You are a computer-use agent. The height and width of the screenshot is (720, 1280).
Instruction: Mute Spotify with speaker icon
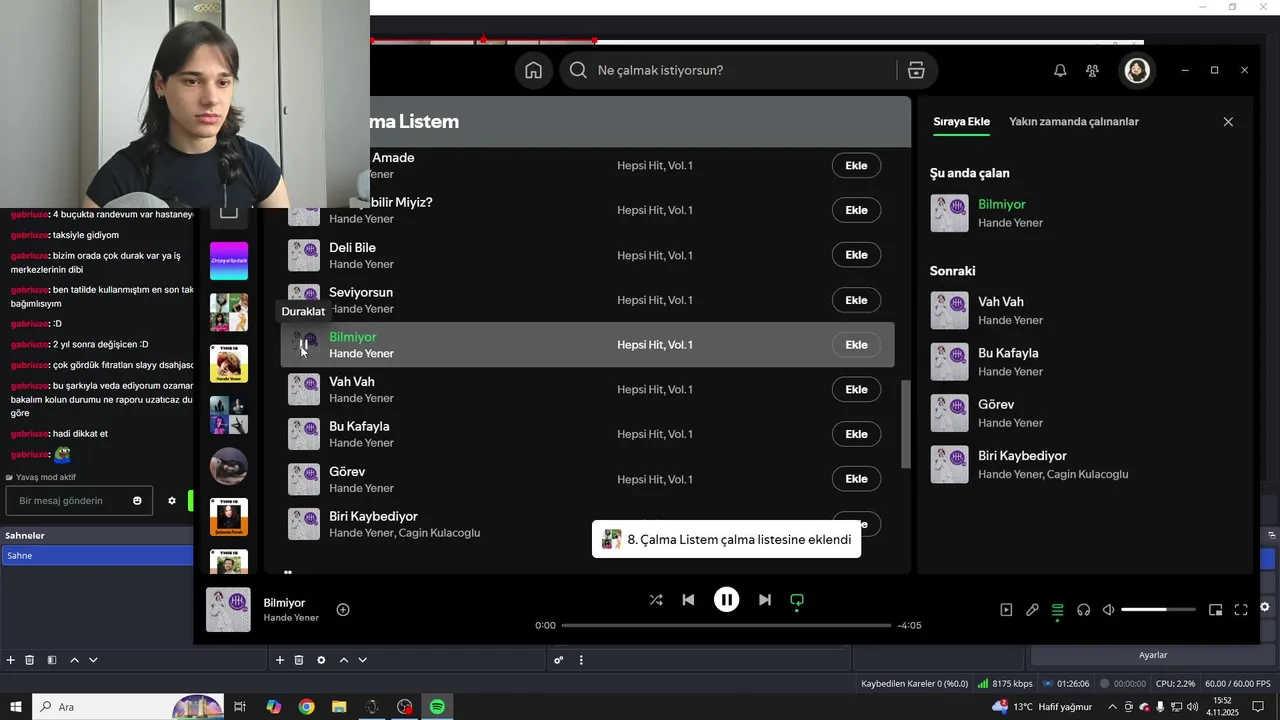click(x=1108, y=609)
